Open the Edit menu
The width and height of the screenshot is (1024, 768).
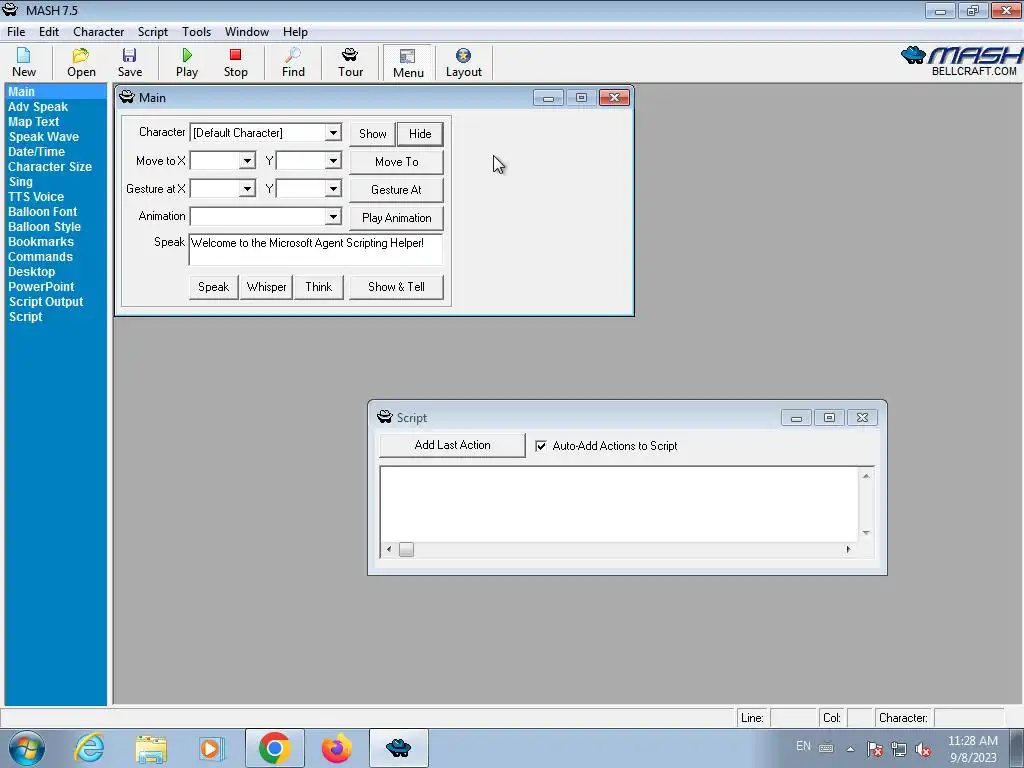(49, 31)
